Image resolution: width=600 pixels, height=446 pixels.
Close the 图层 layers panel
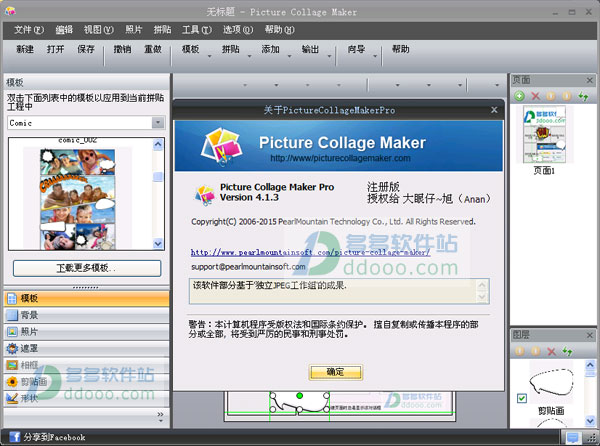589,335
